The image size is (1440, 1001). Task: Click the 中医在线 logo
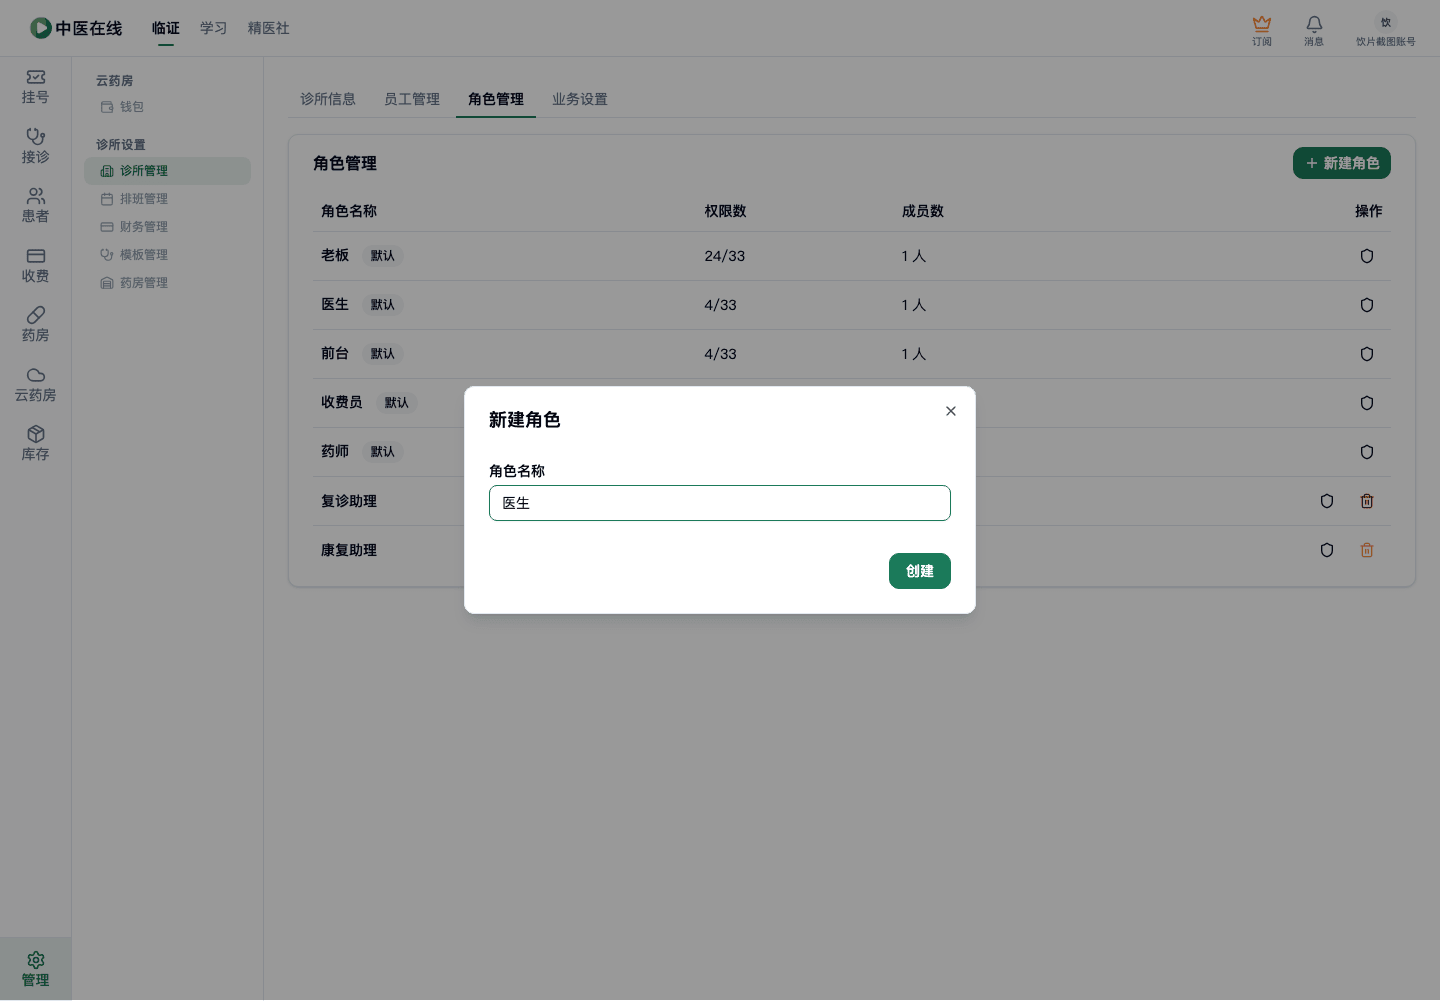tap(76, 28)
